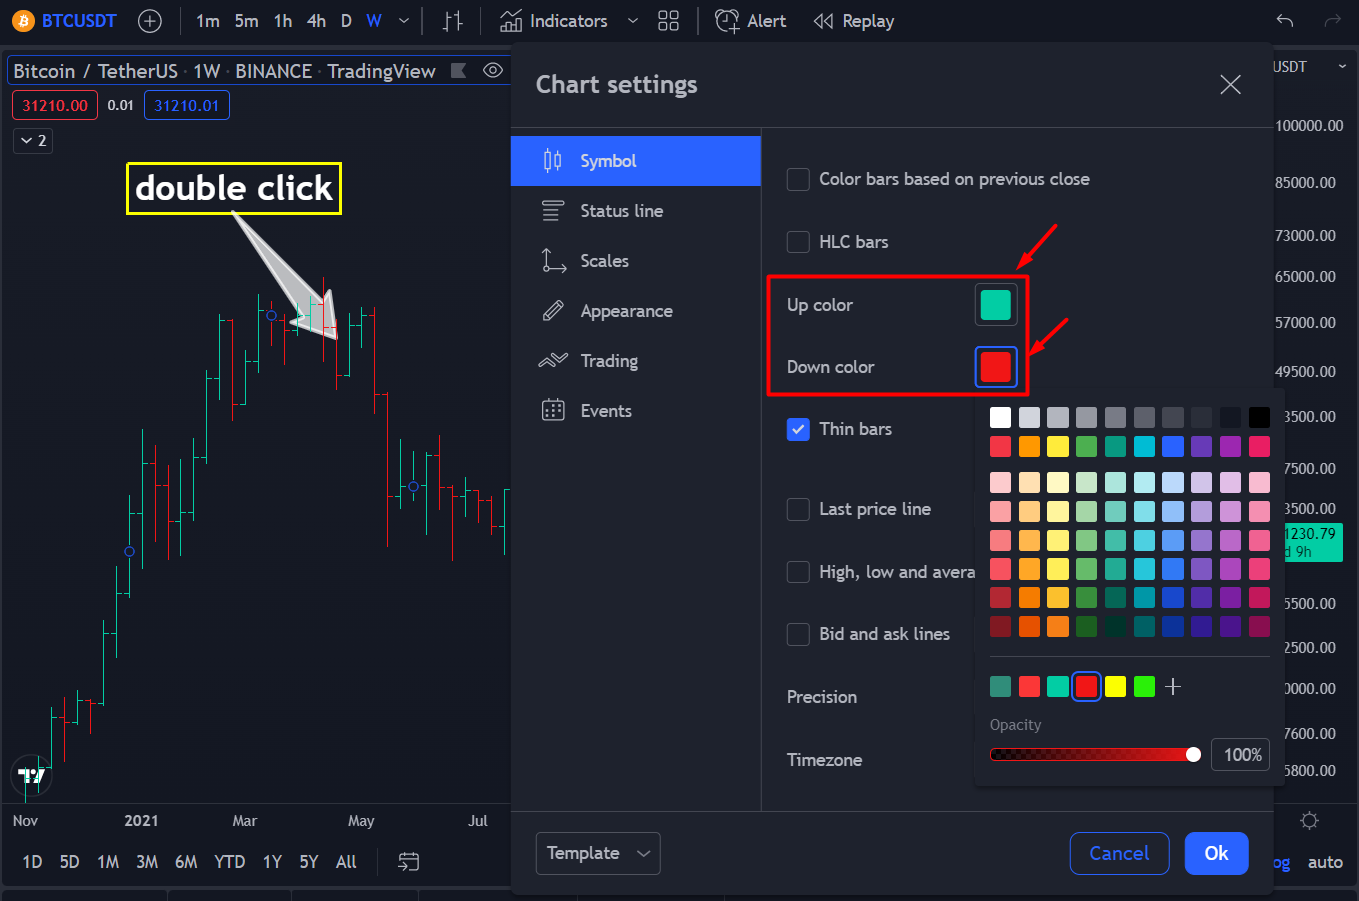Uncheck the Thin bars checkbox
This screenshot has width=1359, height=901.
798,429
